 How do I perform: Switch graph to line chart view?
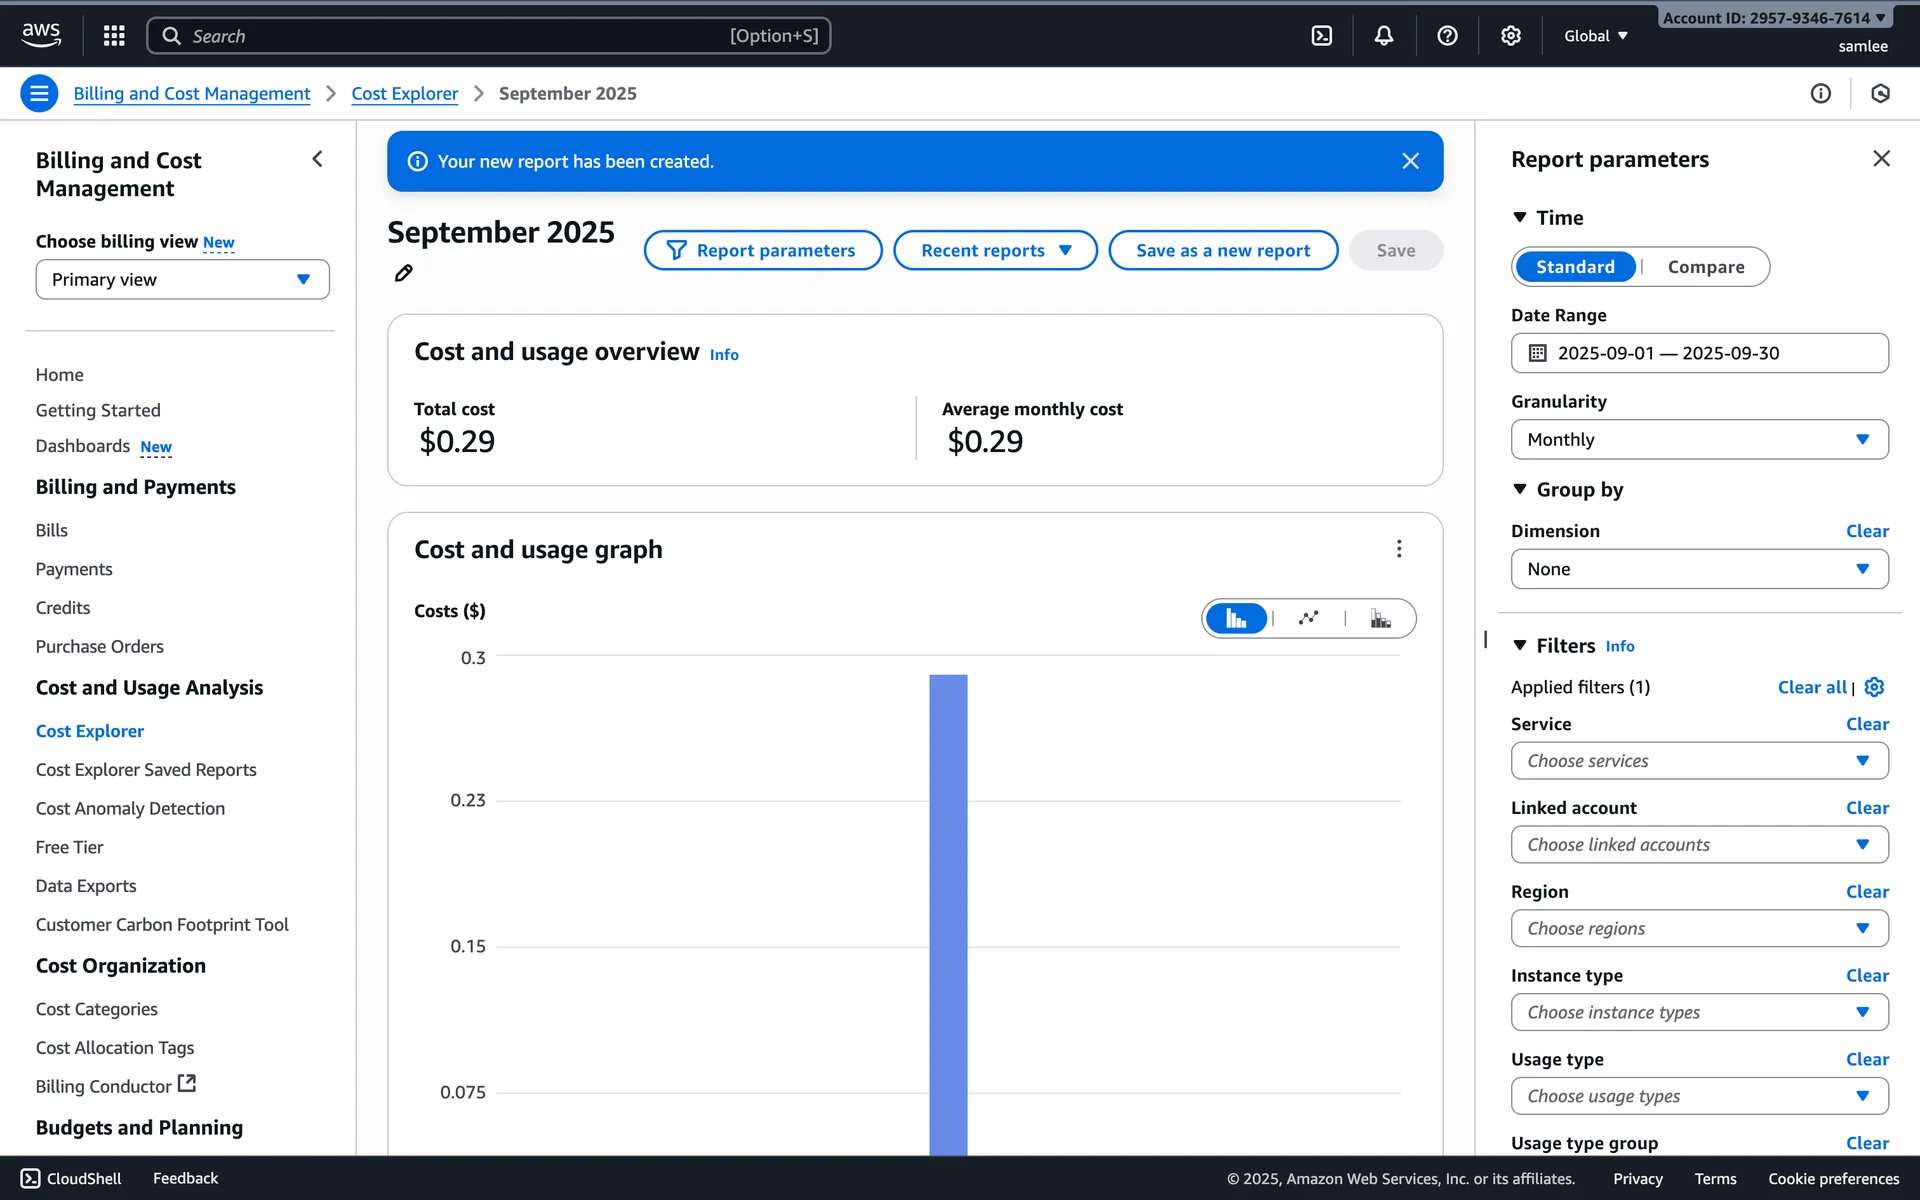click(1308, 618)
